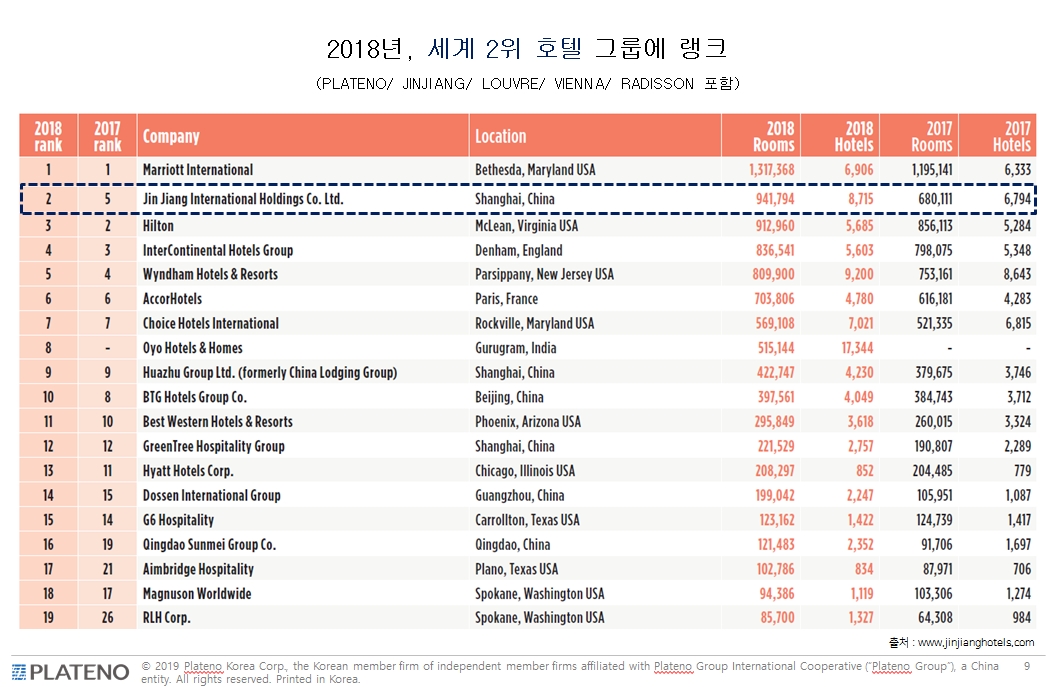Screen dimensions: 1051x687
Task: Click the Gurugram, India location
Action: coord(515,348)
